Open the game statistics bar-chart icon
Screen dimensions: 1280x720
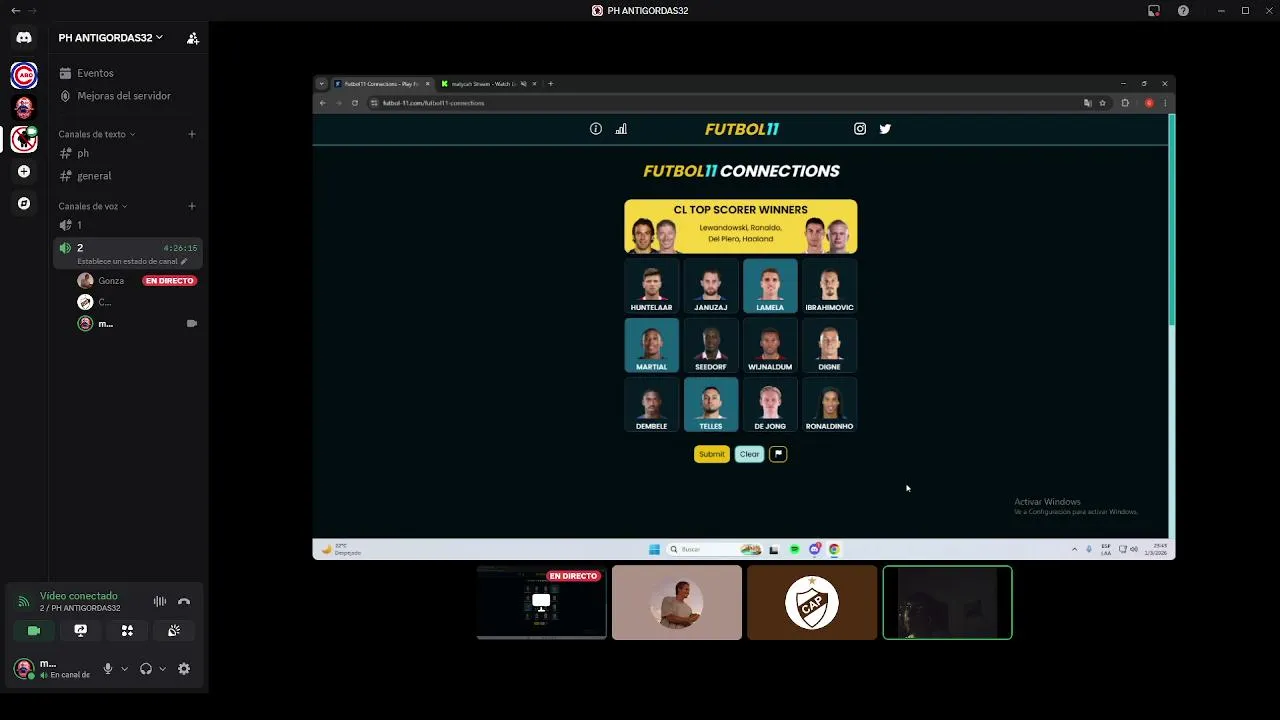point(621,129)
